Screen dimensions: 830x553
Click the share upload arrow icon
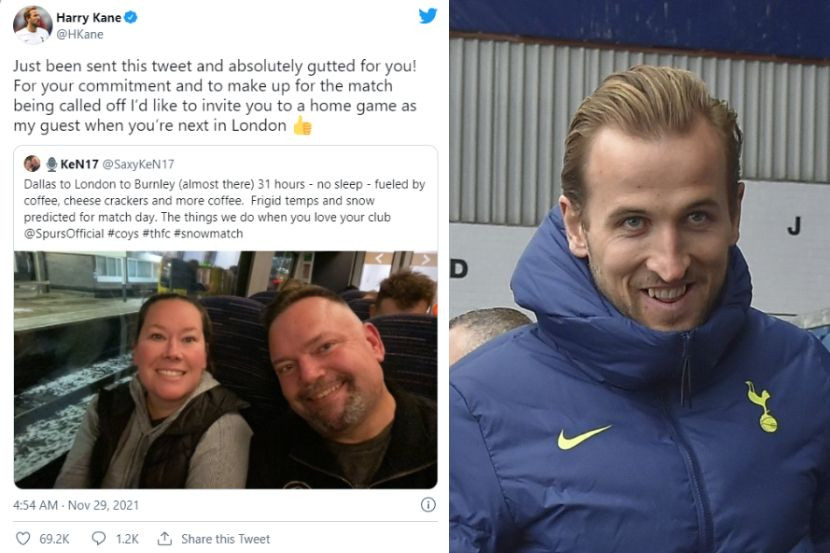[x=165, y=539]
